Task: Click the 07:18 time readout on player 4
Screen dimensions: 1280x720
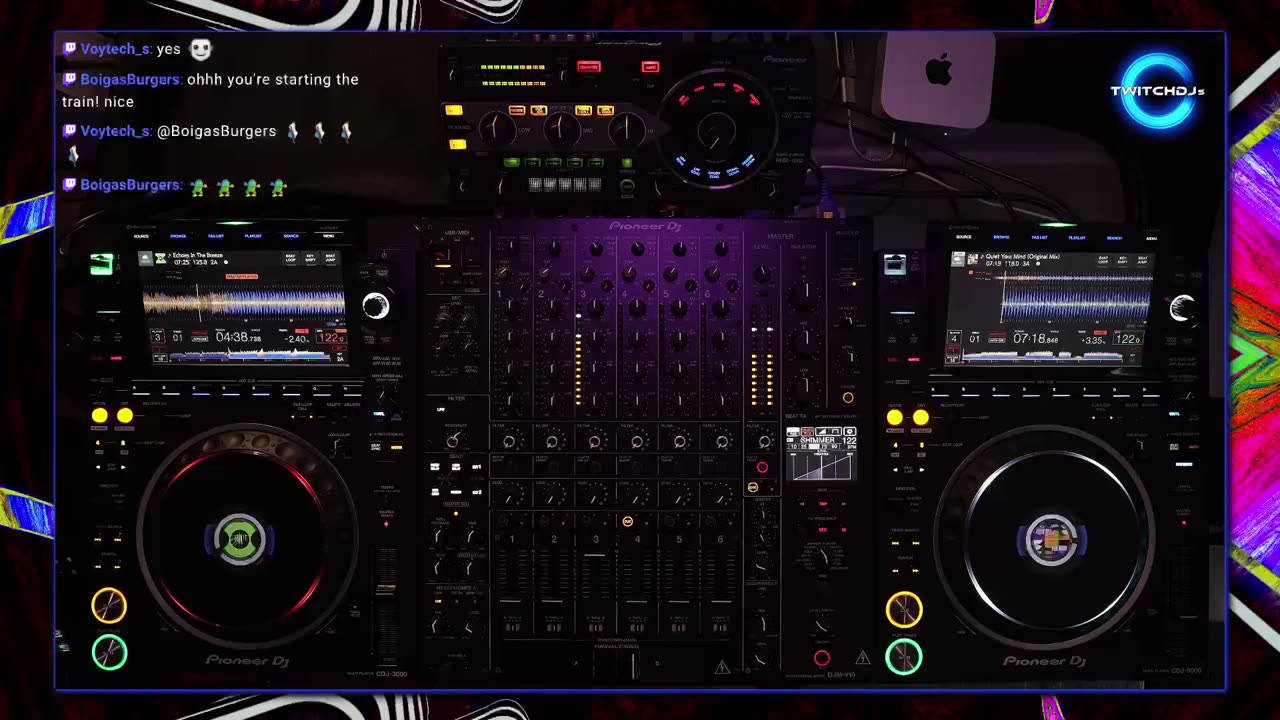Action: click(1036, 339)
